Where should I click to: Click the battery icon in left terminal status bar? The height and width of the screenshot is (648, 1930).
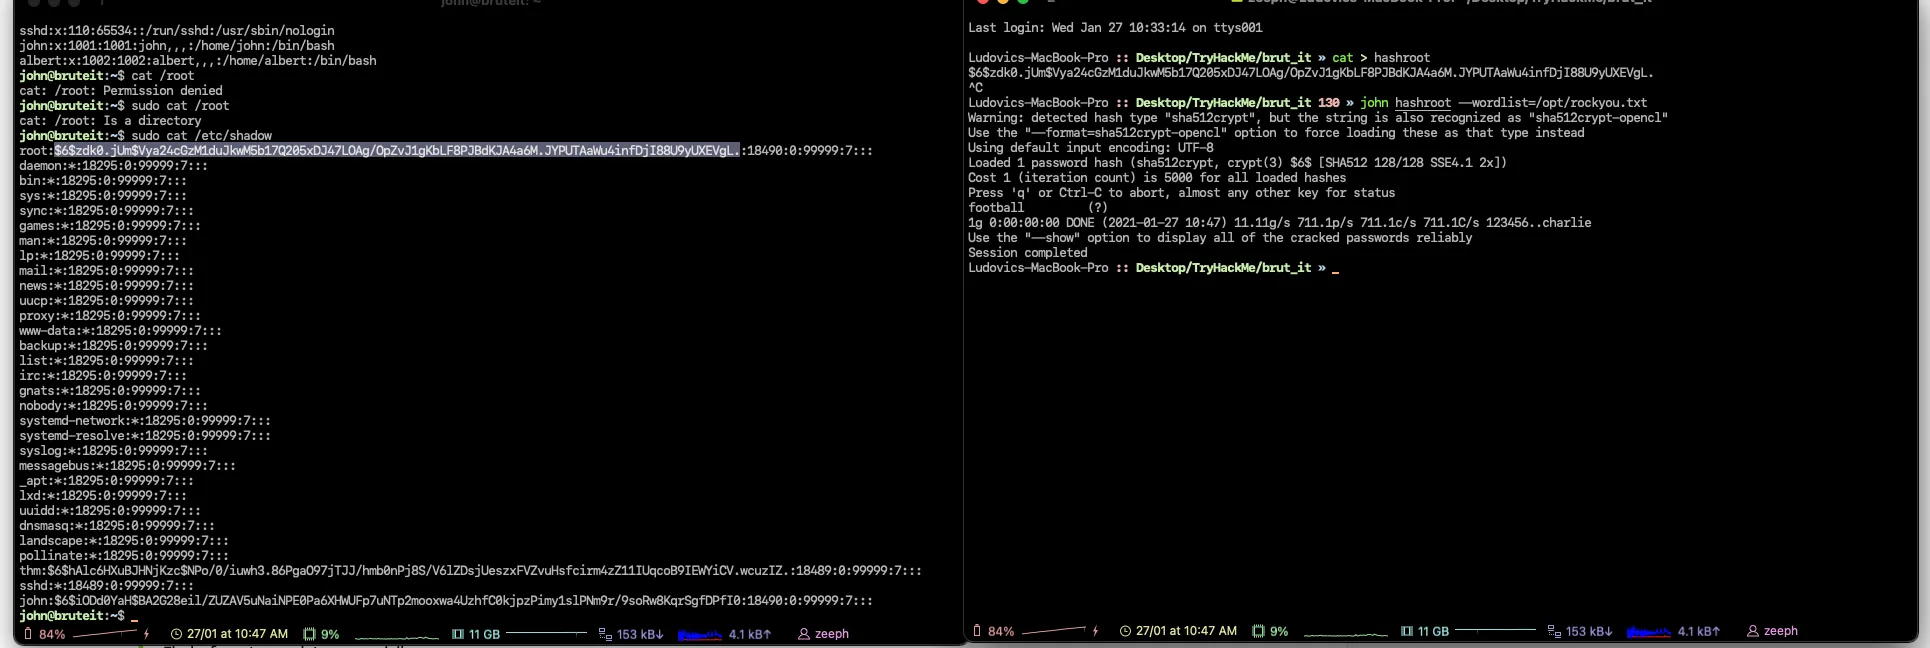[28, 634]
